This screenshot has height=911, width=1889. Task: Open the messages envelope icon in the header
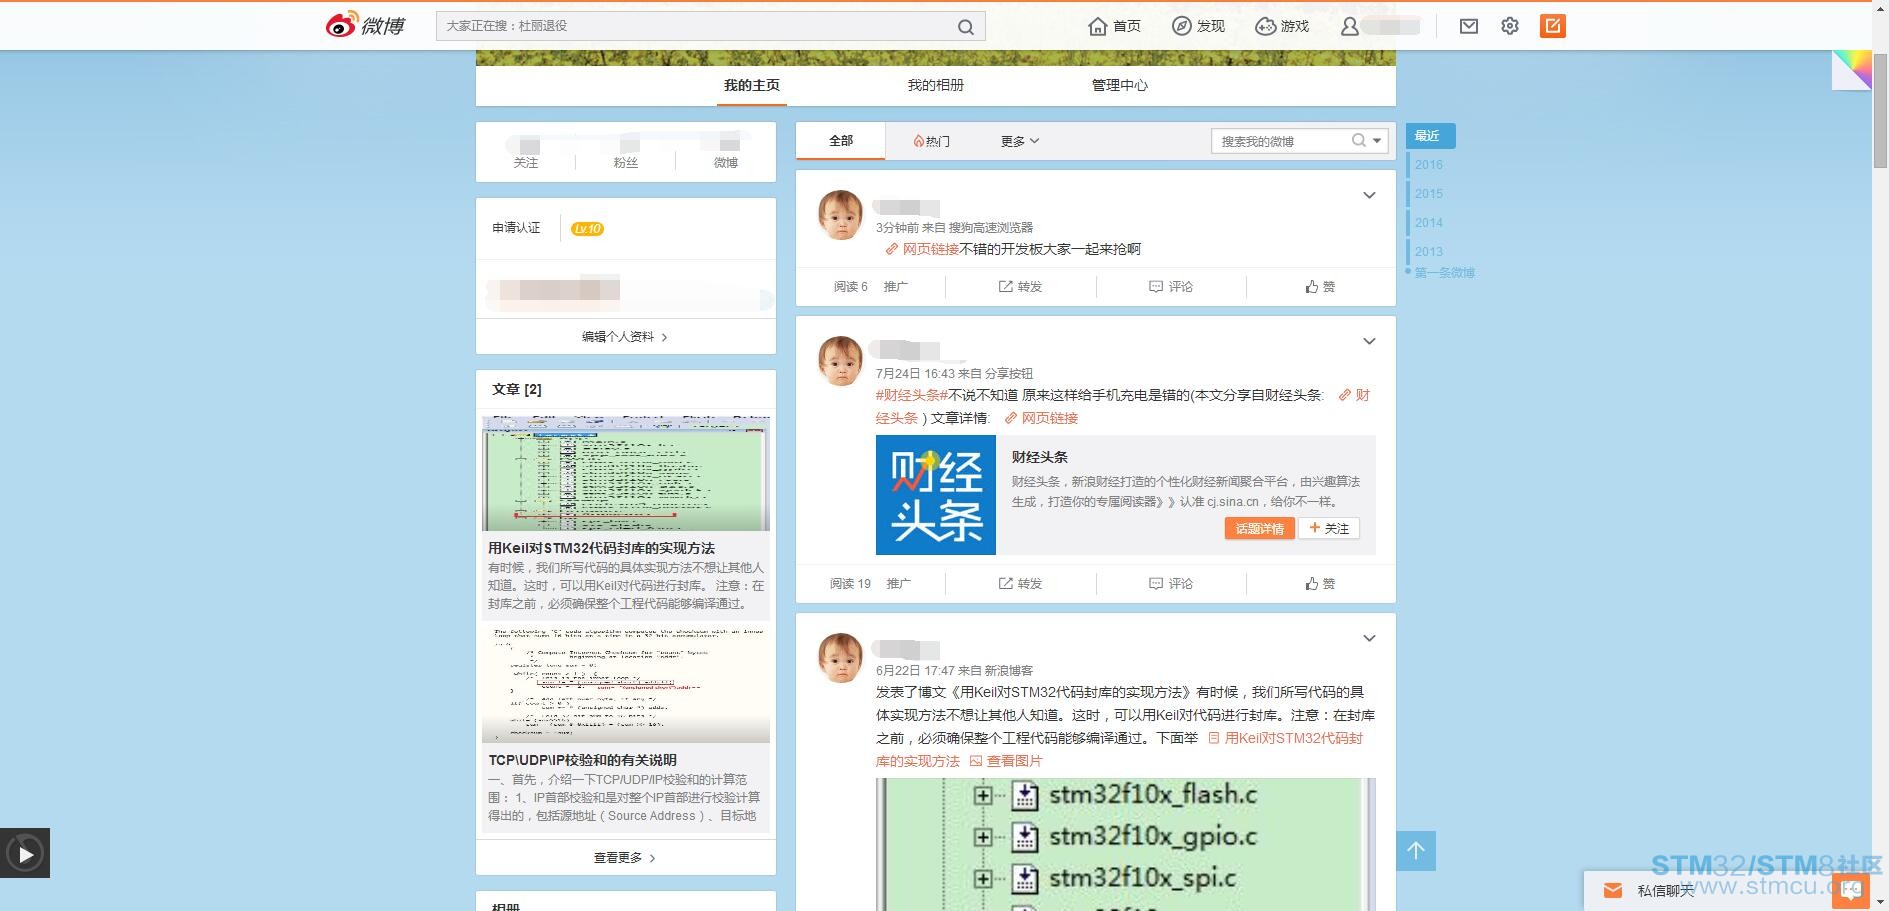tap(1468, 26)
